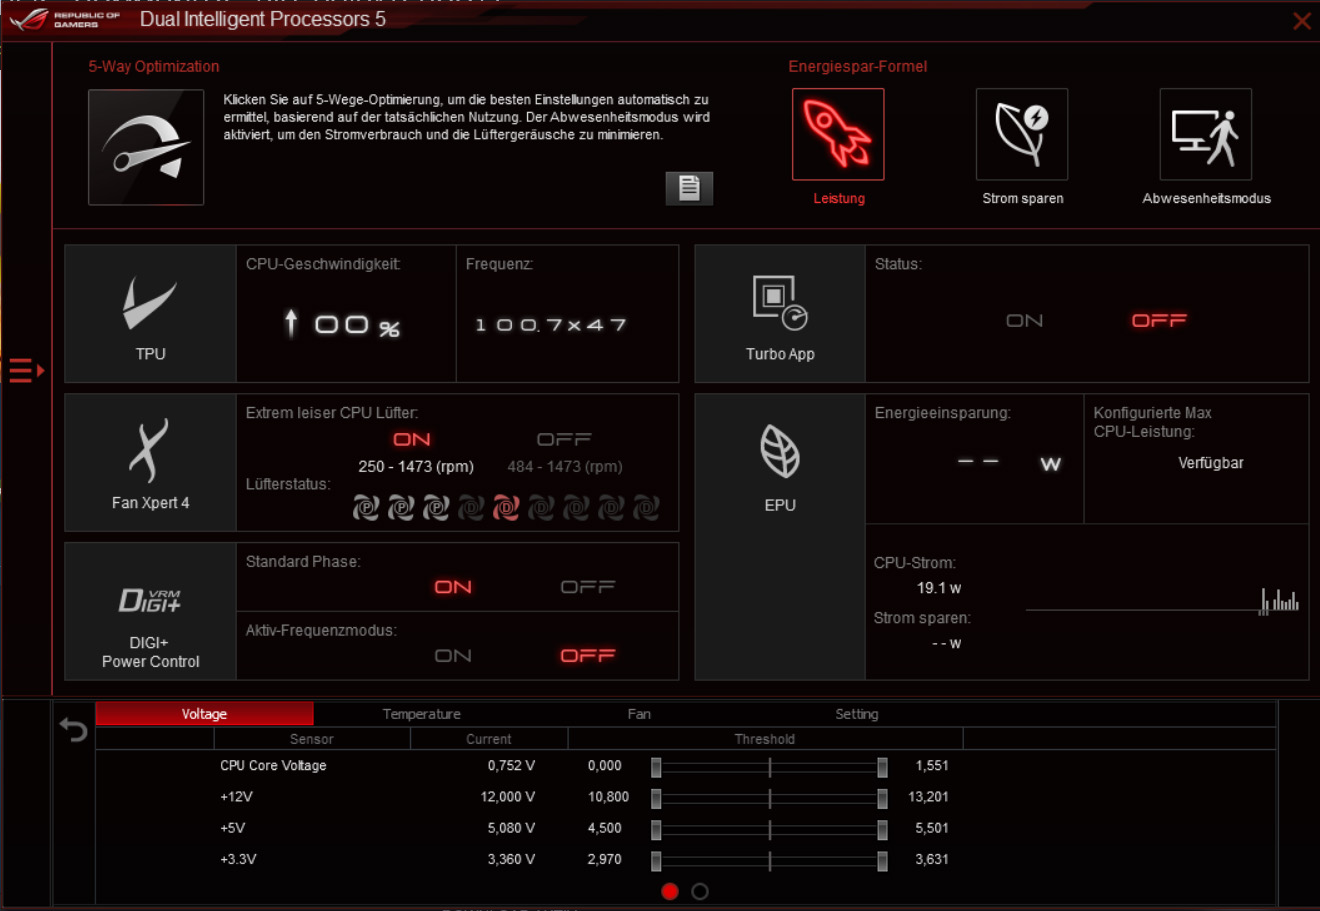Select the Leistung rocket profile
This screenshot has height=911, width=1320.
pos(838,134)
